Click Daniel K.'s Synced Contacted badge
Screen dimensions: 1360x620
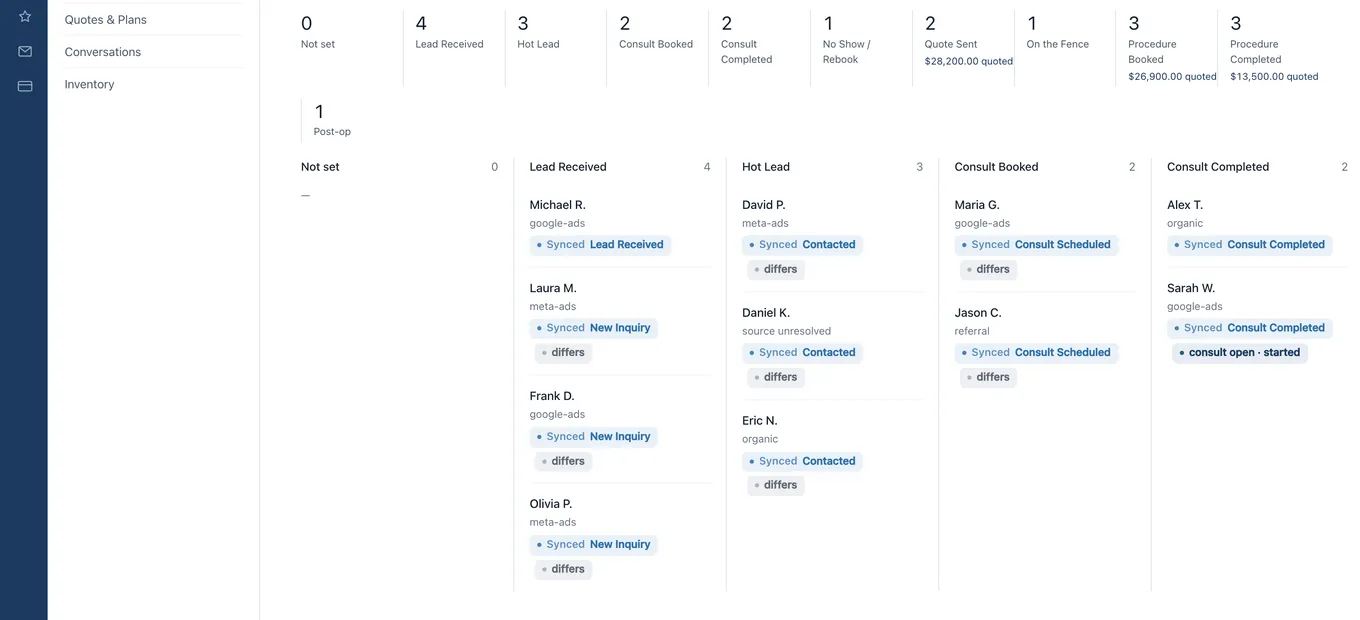[x=803, y=352]
